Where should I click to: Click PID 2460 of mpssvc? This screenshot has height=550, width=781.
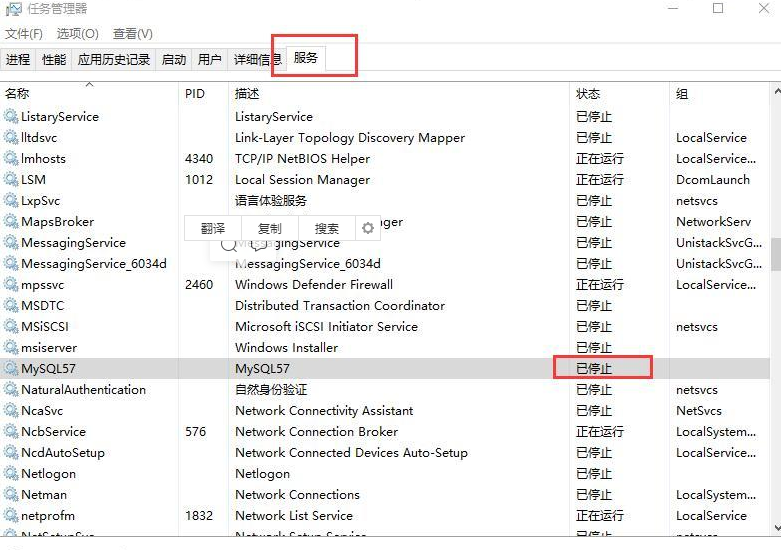tap(199, 284)
